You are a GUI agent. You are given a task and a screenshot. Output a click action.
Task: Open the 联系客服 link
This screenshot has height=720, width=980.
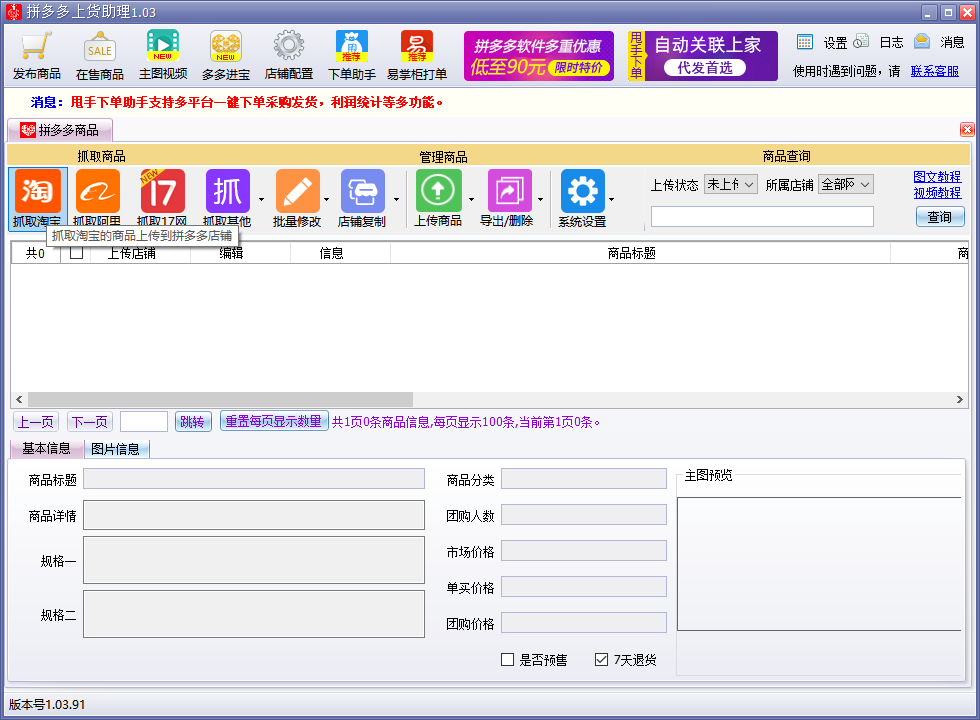(x=934, y=71)
